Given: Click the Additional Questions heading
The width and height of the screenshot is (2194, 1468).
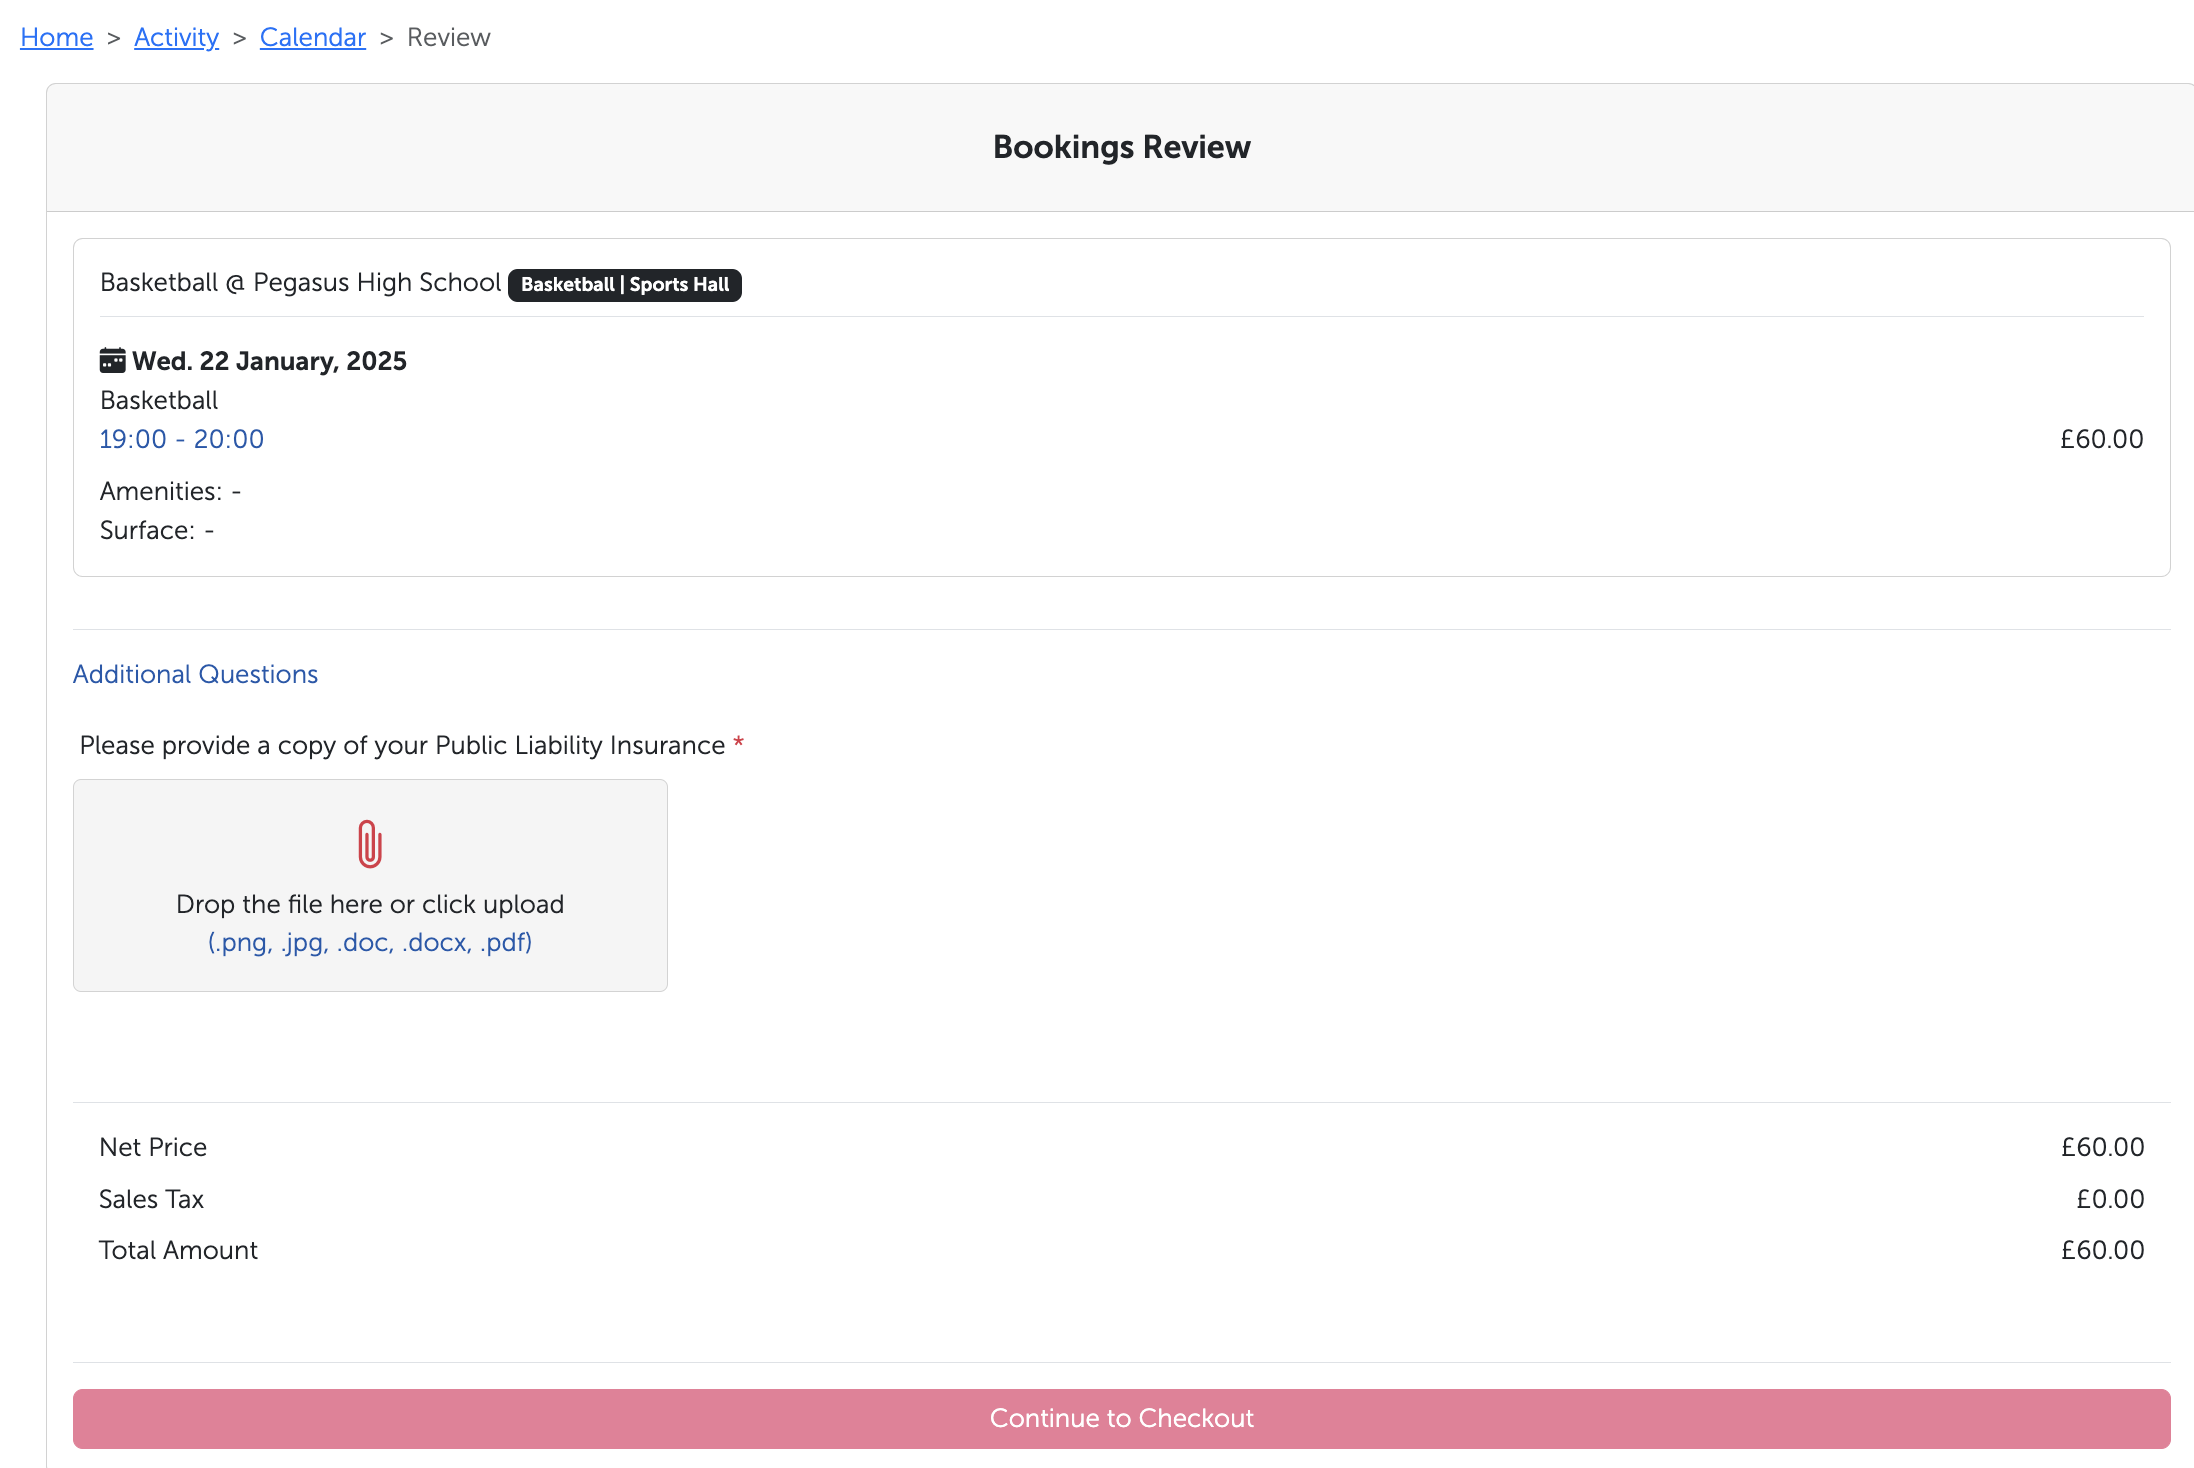Looking at the screenshot, I should pyautogui.click(x=195, y=674).
